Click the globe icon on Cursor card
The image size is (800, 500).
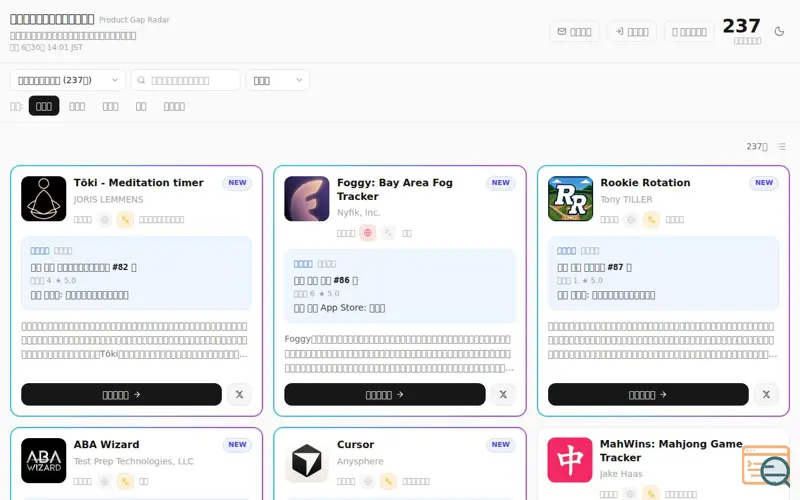[368, 481]
